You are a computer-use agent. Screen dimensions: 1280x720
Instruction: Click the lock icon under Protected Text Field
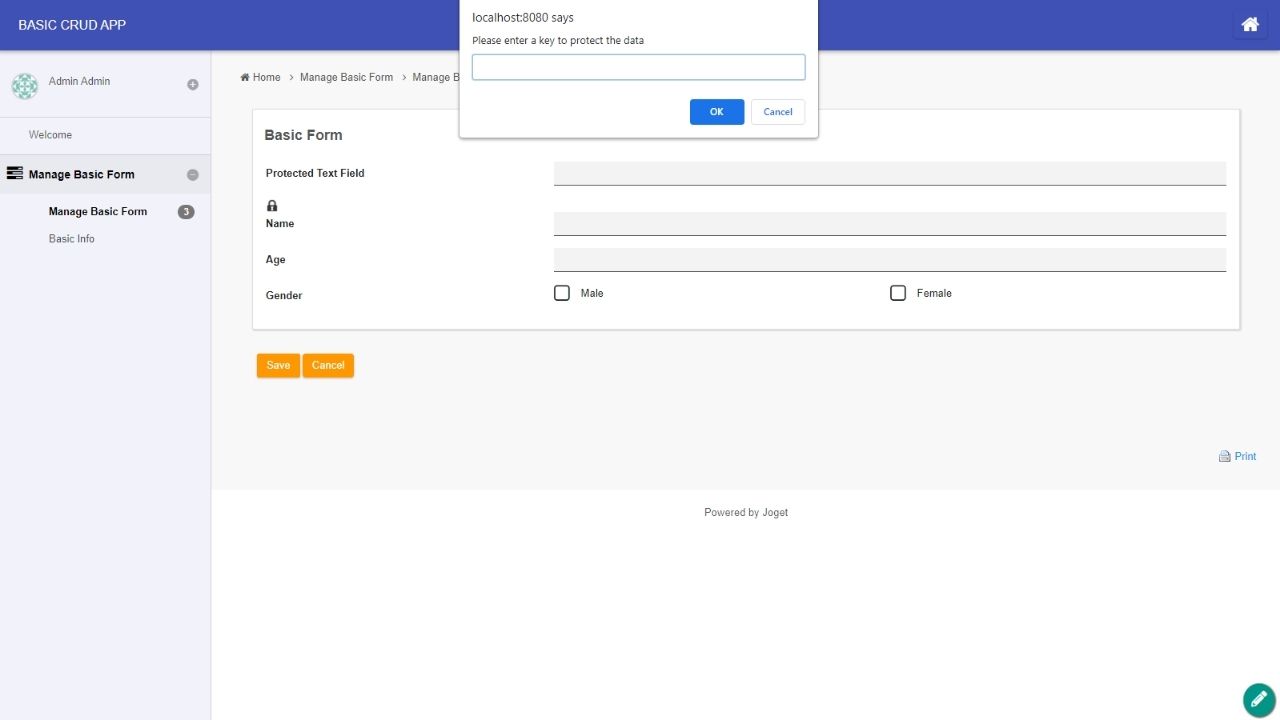coord(272,205)
